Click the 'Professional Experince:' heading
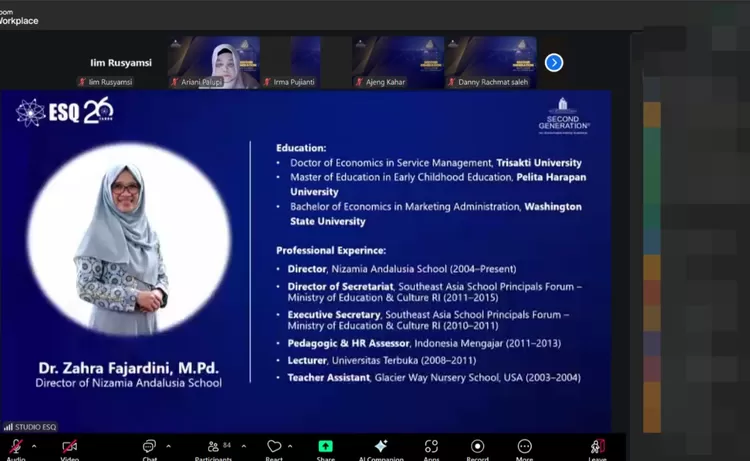 click(331, 251)
